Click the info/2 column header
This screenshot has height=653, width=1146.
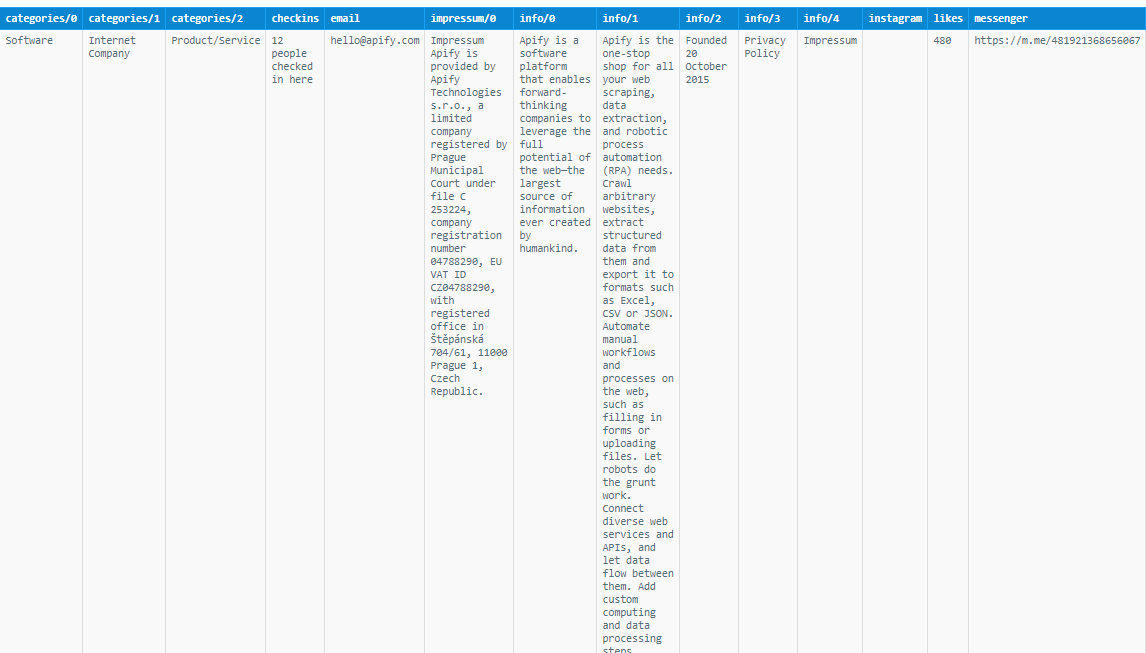click(x=709, y=18)
